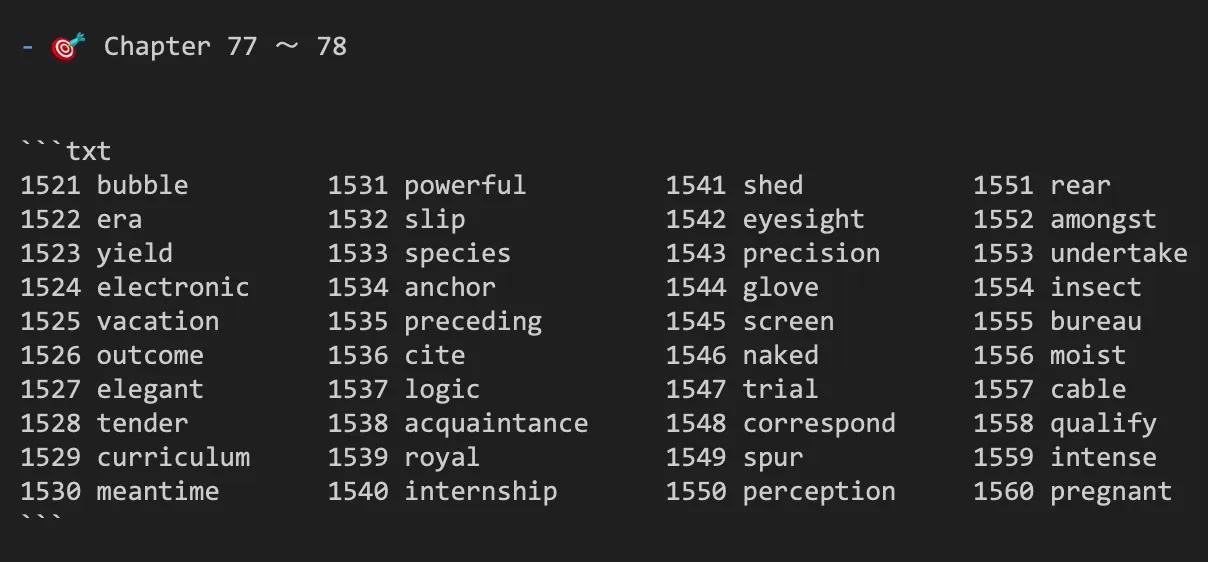This screenshot has width=1208, height=562.
Task: Click the word pregnant at 1560
Action: pos(1111,491)
